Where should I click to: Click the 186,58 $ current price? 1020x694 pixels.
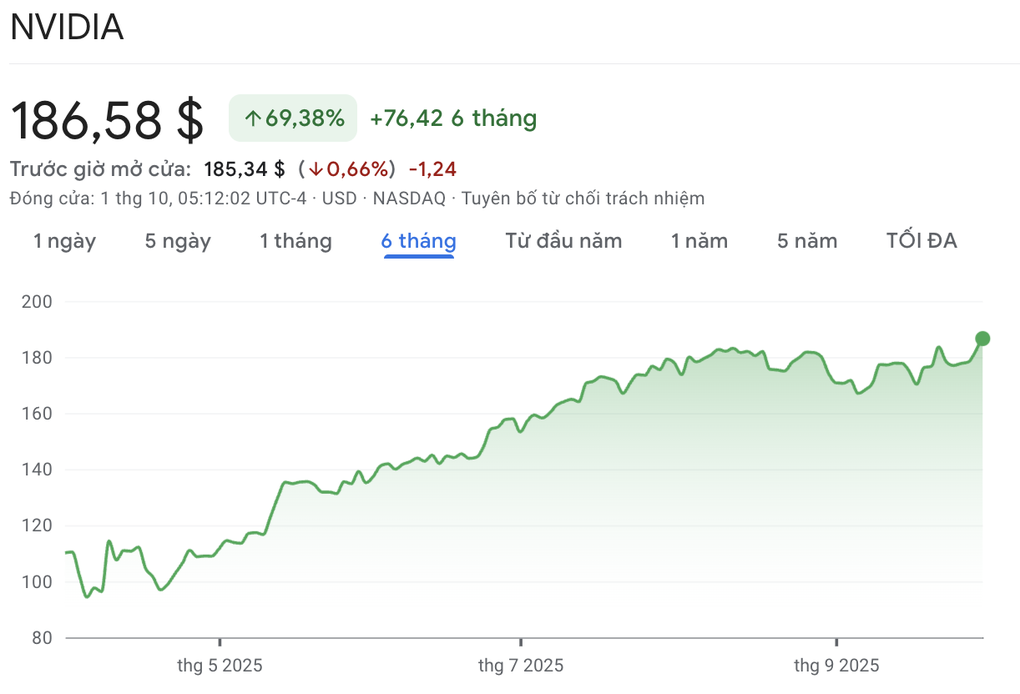click(107, 120)
